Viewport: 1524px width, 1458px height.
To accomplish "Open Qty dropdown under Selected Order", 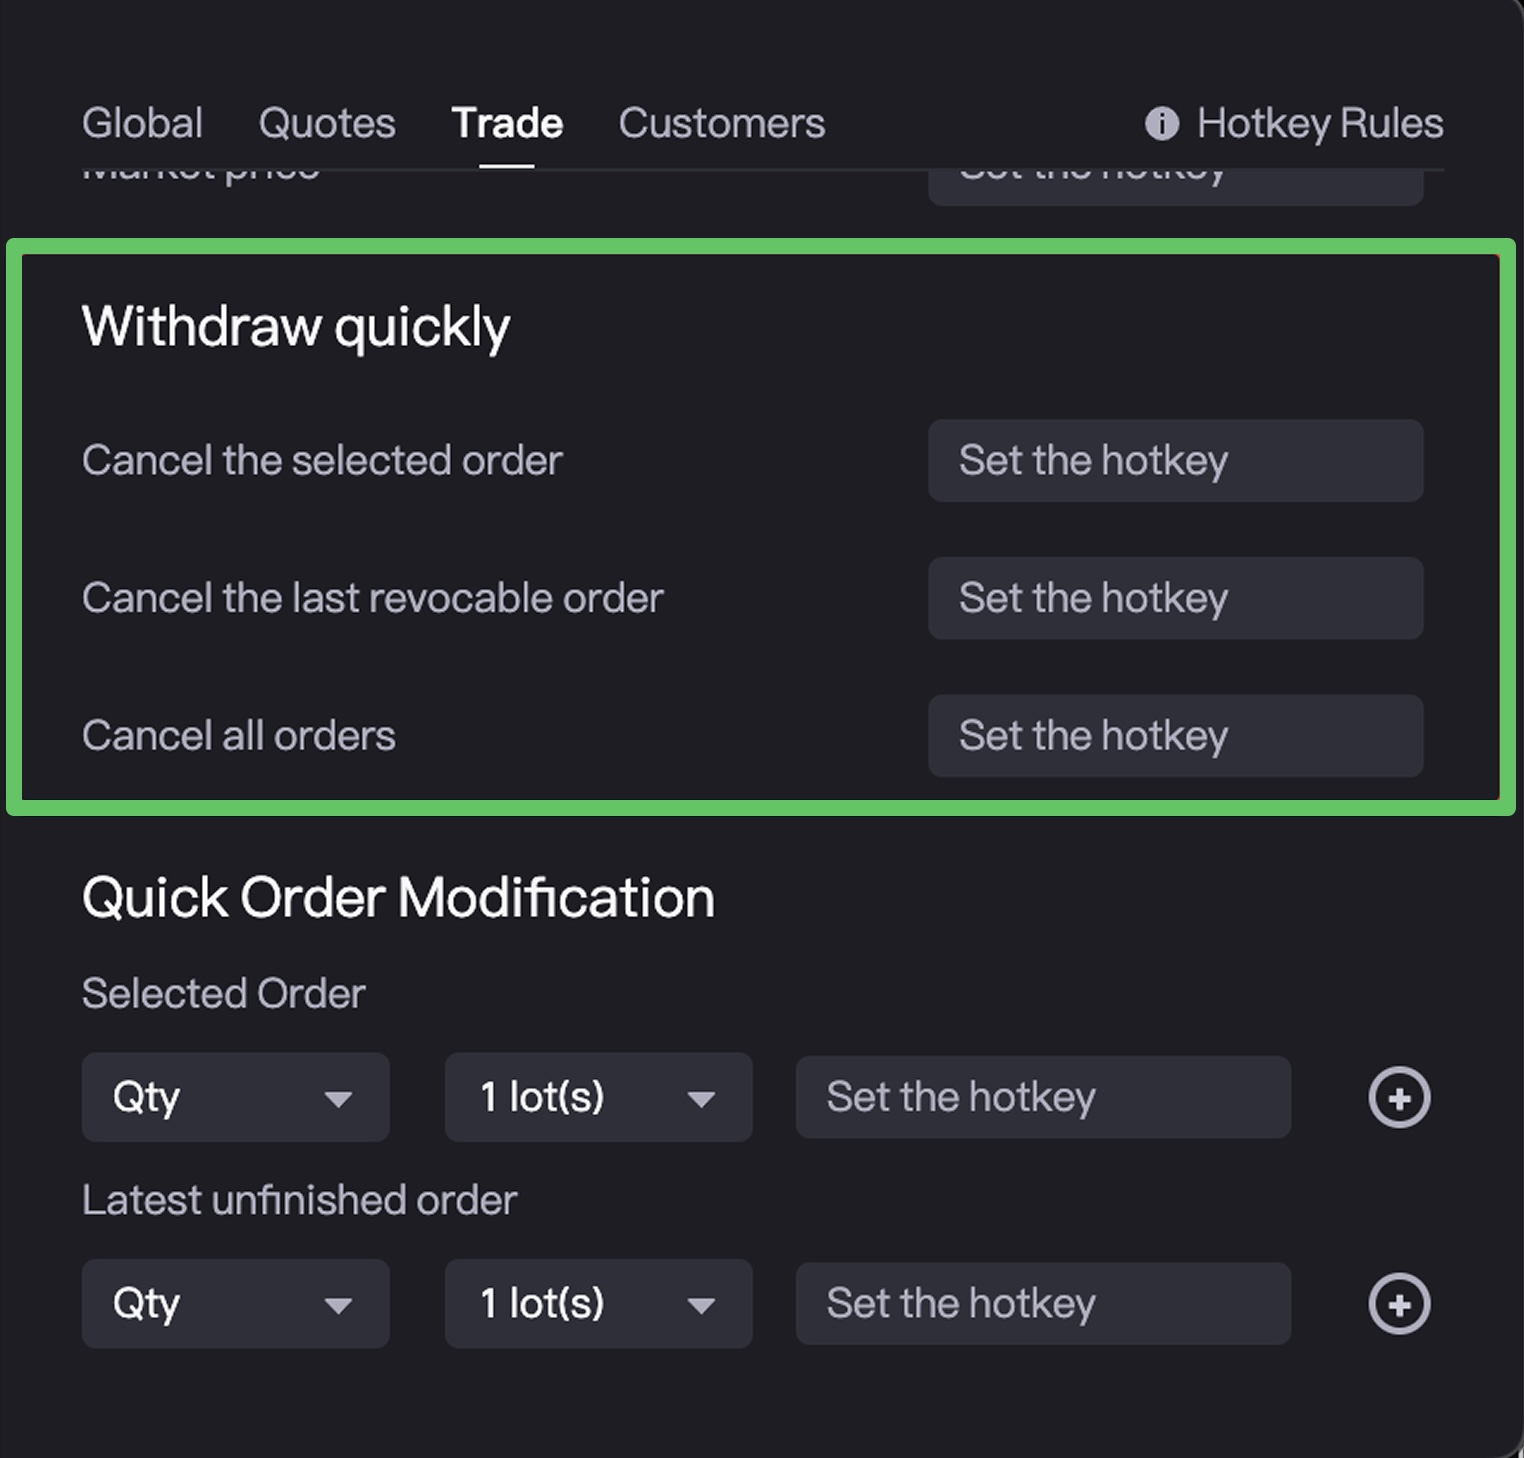I will (235, 1097).
